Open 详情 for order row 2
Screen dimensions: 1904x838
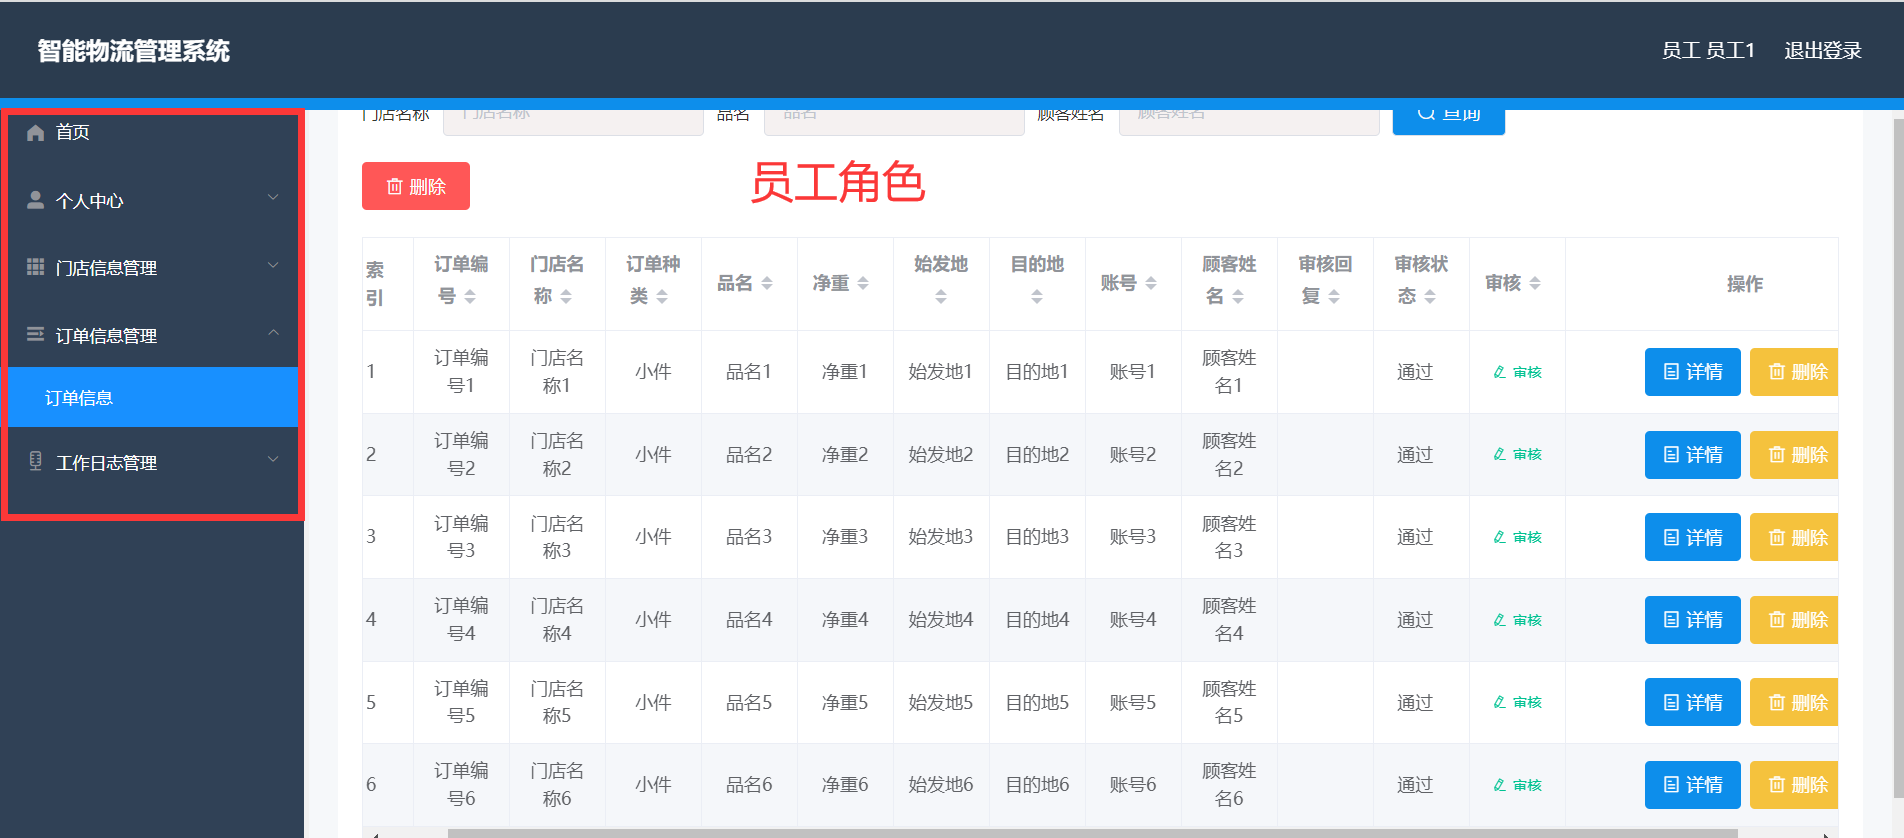point(1693,455)
